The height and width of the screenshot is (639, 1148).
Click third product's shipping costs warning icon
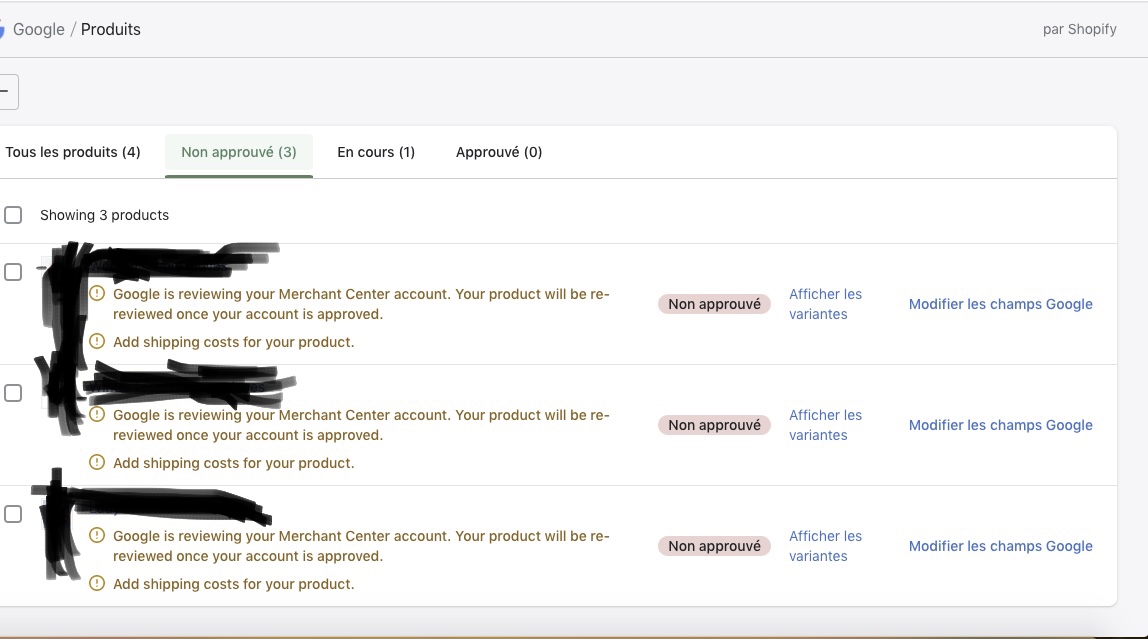97,584
